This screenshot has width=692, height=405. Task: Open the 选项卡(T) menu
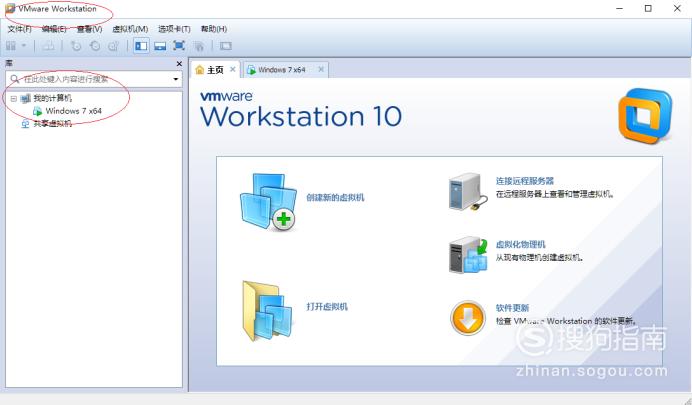pyautogui.click(x=174, y=29)
